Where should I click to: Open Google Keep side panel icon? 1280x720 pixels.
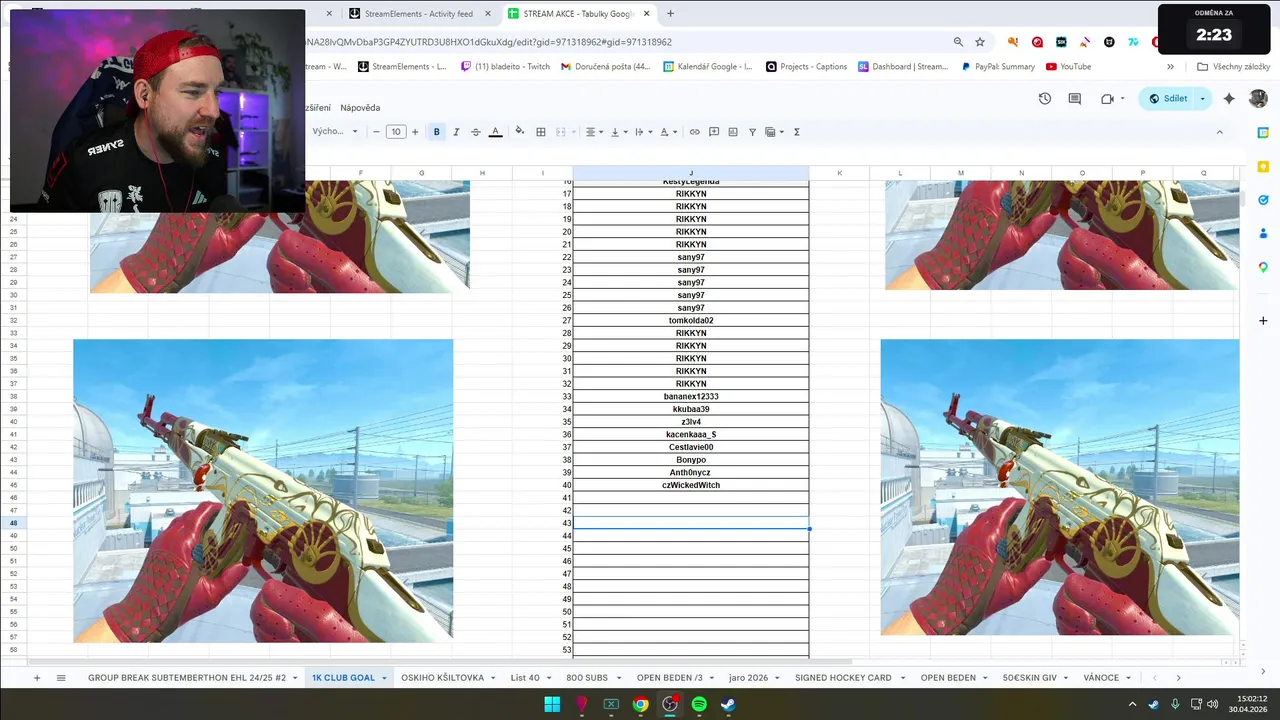[1263, 166]
